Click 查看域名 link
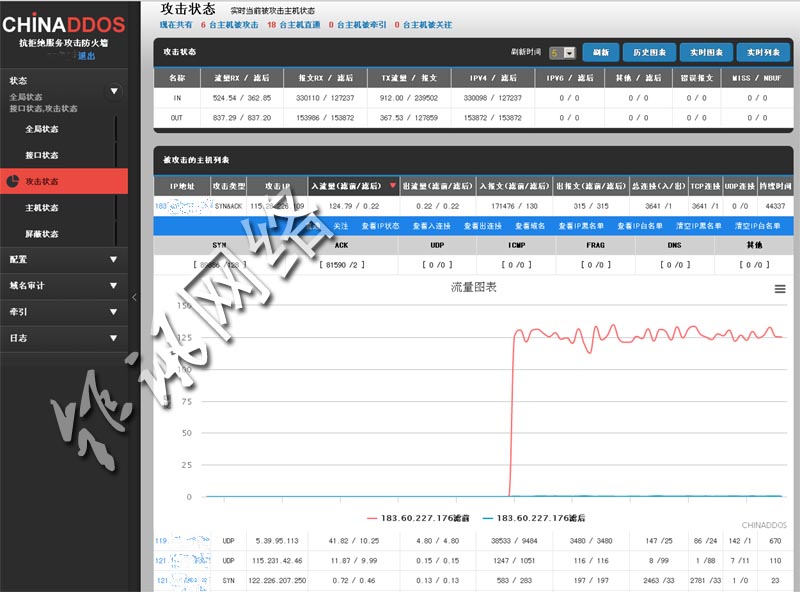The image size is (800, 592). click(x=530, y=226)
